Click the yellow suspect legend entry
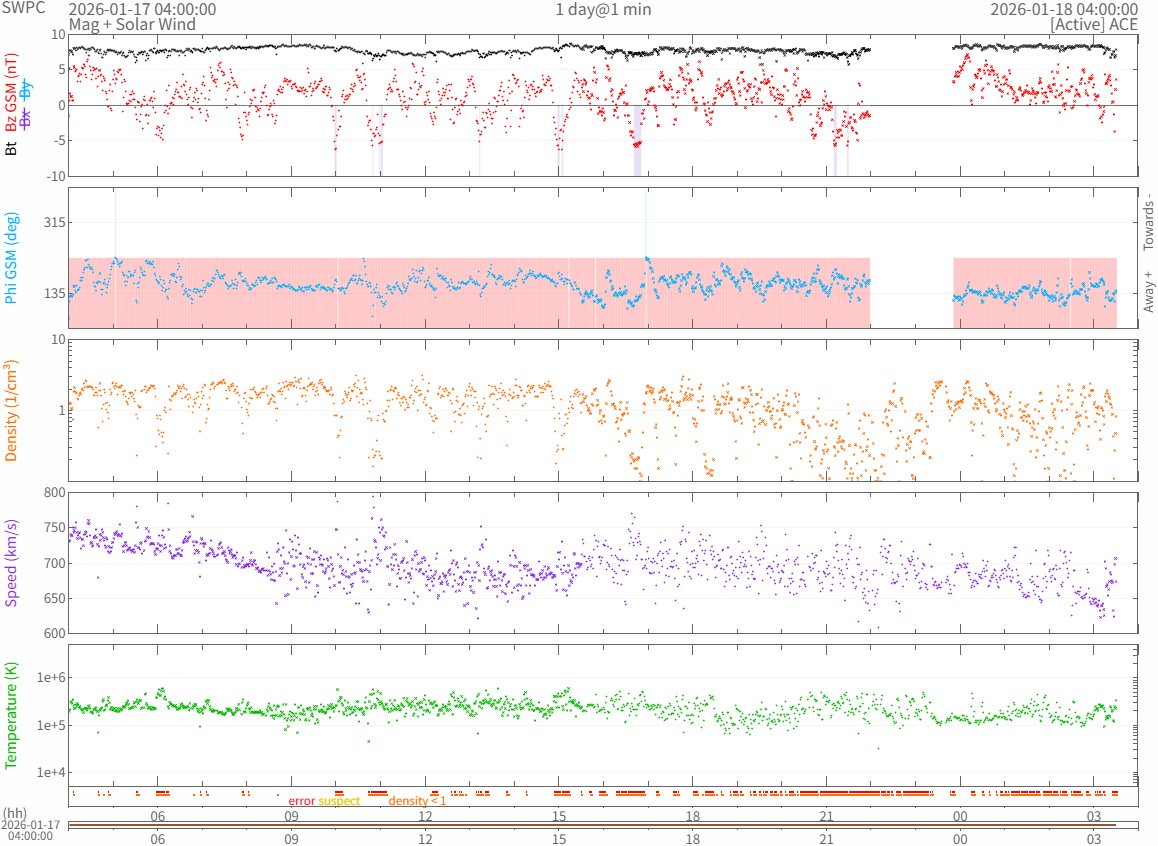This screenshot has height=846, width=1158. (339, 801)
